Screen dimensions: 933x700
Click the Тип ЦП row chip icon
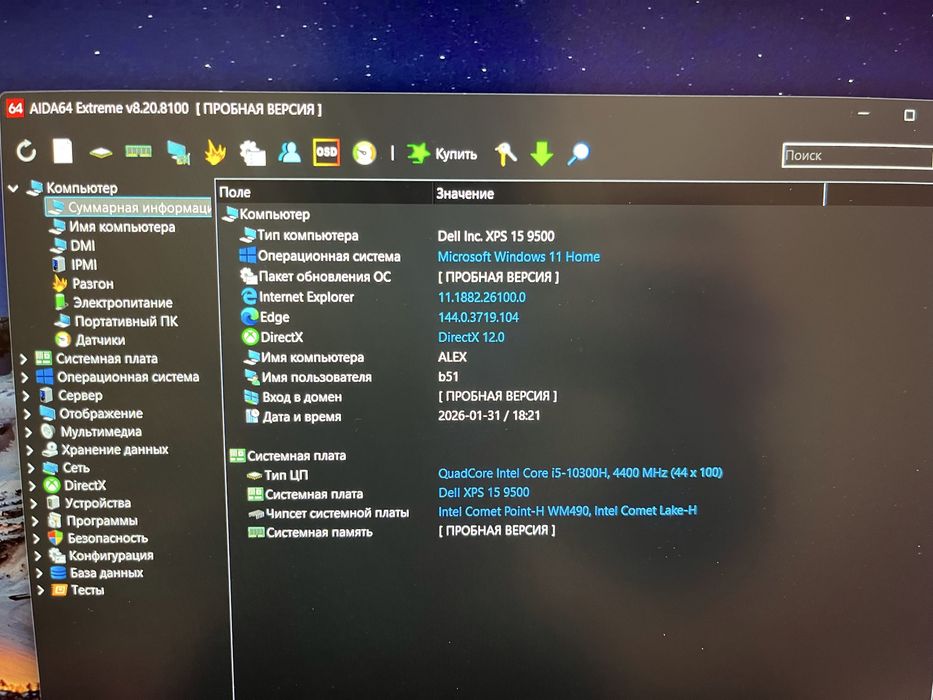(x=255, y=476)
